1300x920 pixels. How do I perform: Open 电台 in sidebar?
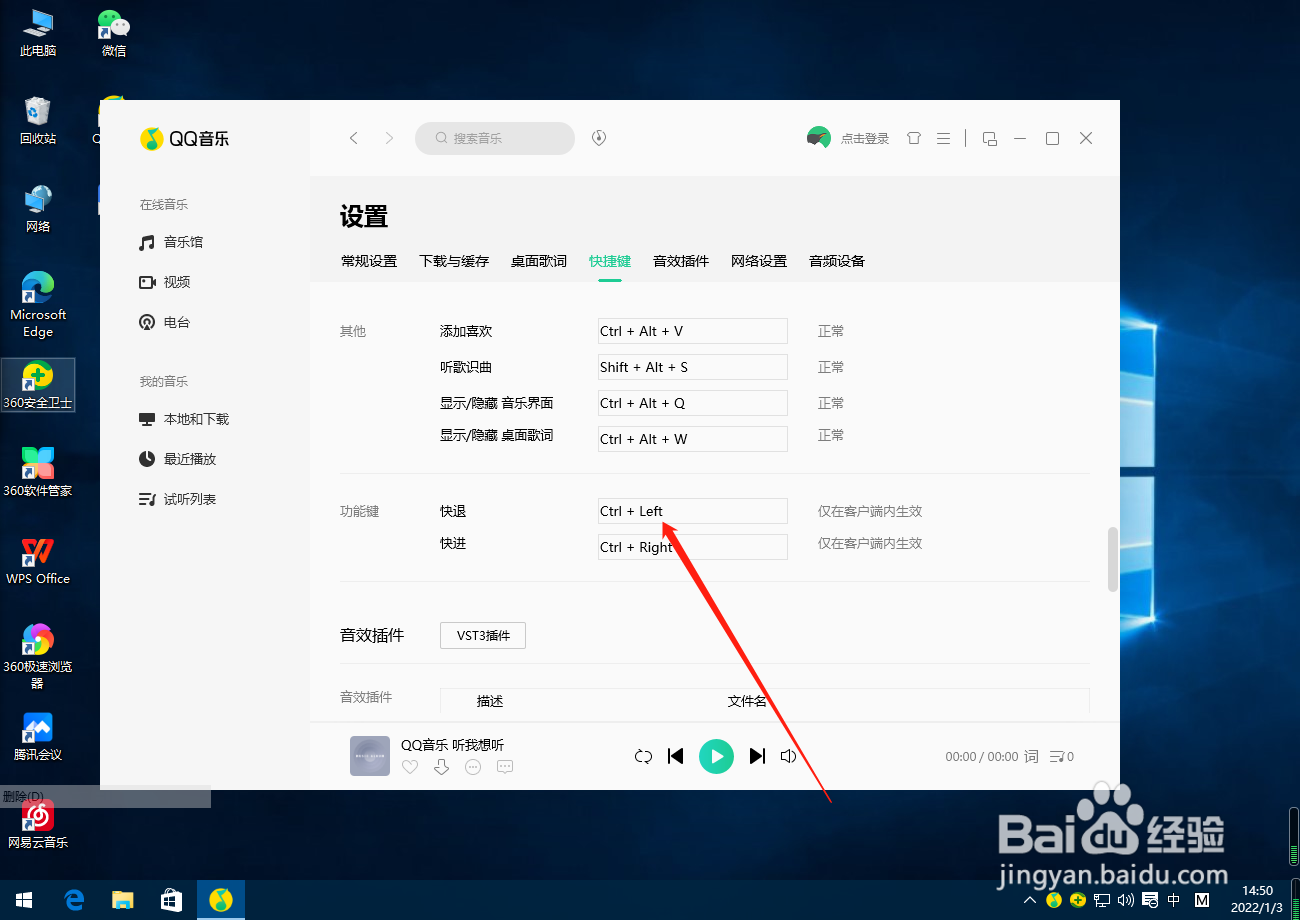(x=165, y=322)
